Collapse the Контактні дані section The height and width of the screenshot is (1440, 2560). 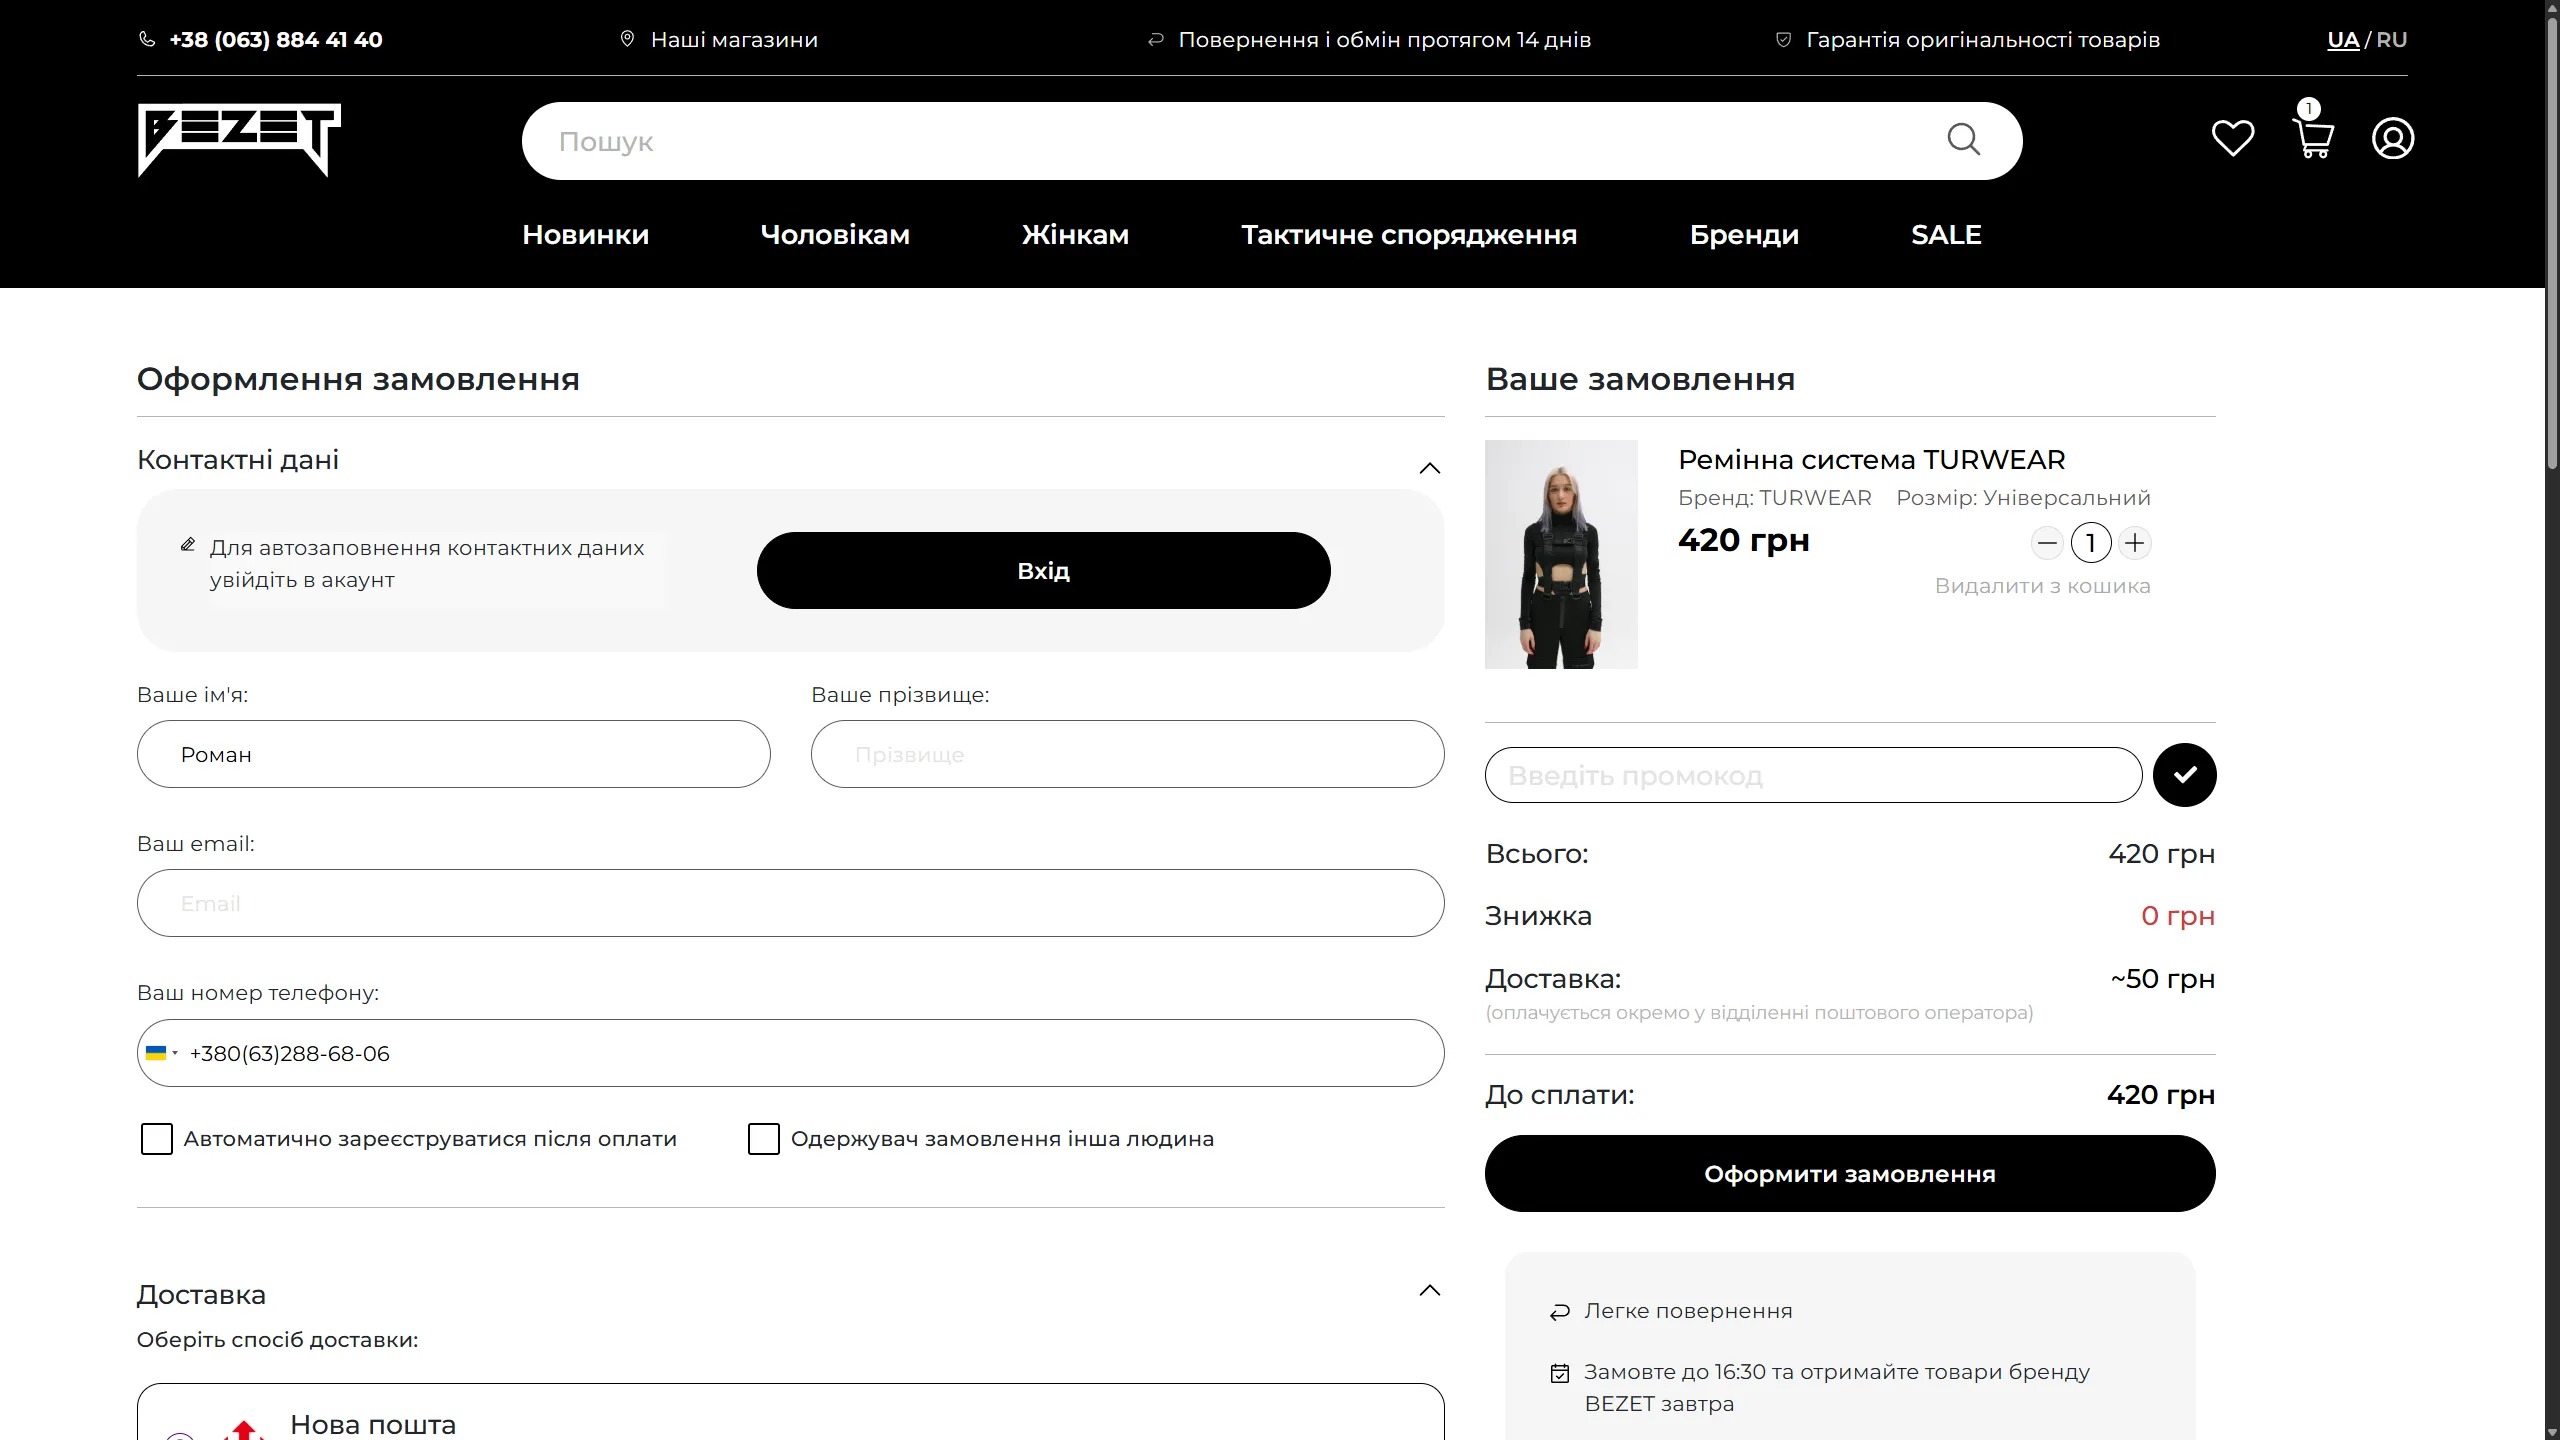pos(1430,468)
